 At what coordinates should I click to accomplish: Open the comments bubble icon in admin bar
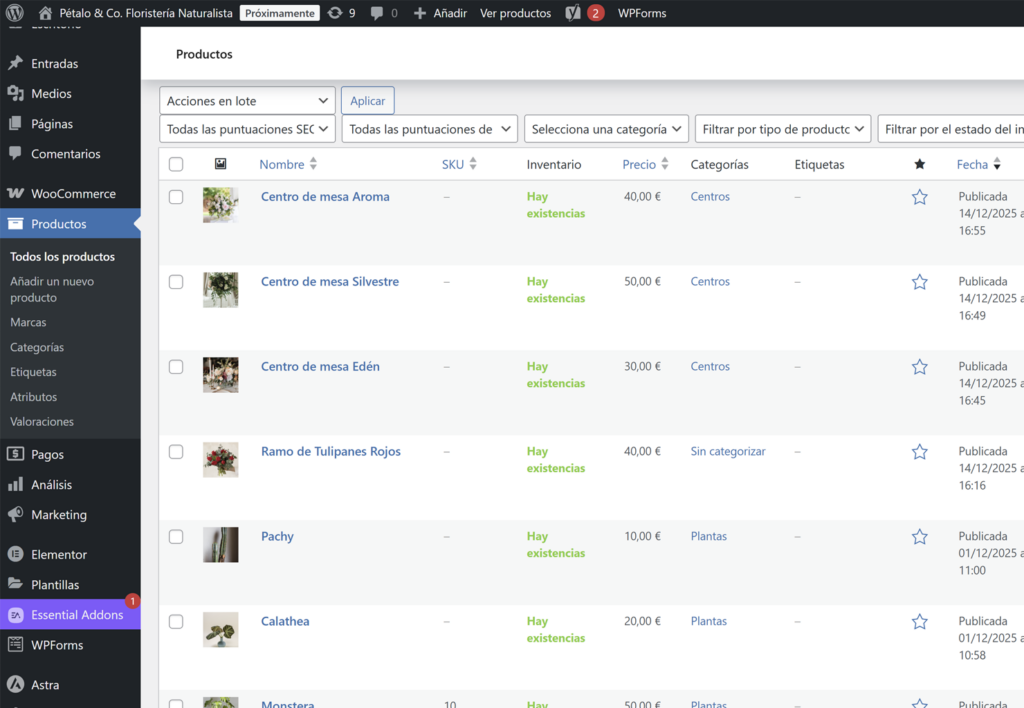pos(377,13)
